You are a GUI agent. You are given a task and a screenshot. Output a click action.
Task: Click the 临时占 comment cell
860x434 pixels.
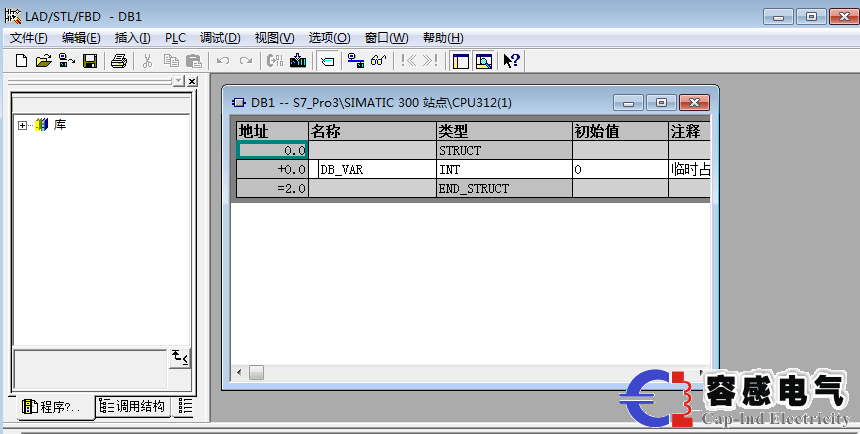689,170
